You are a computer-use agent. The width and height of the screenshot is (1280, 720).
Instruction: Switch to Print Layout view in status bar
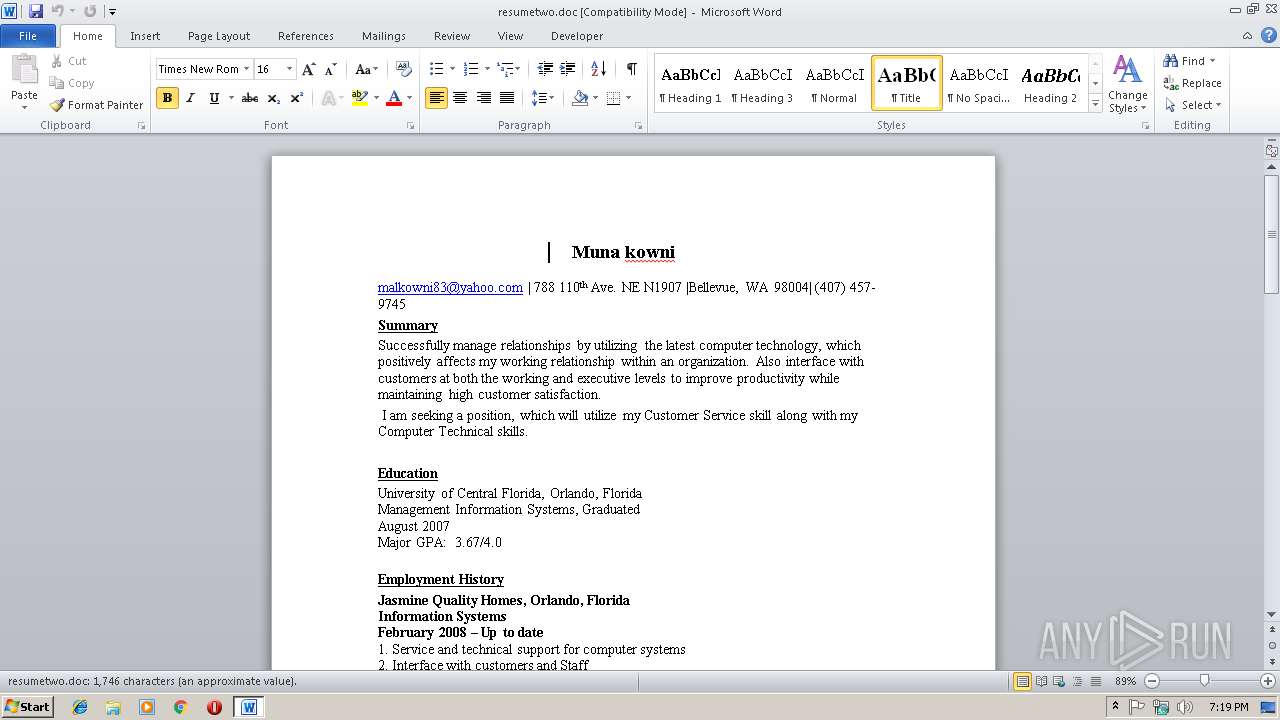(1023, 681)
